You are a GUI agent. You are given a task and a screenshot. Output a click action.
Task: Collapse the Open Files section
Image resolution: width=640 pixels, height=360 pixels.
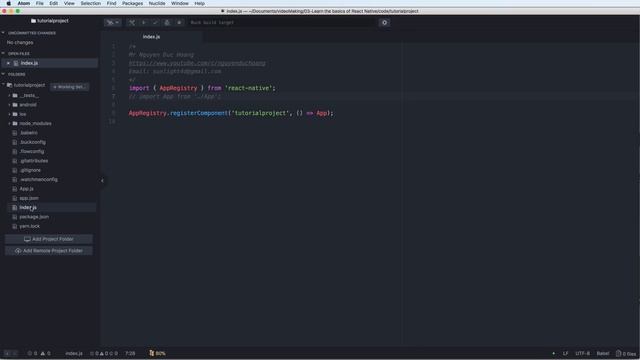4,53
